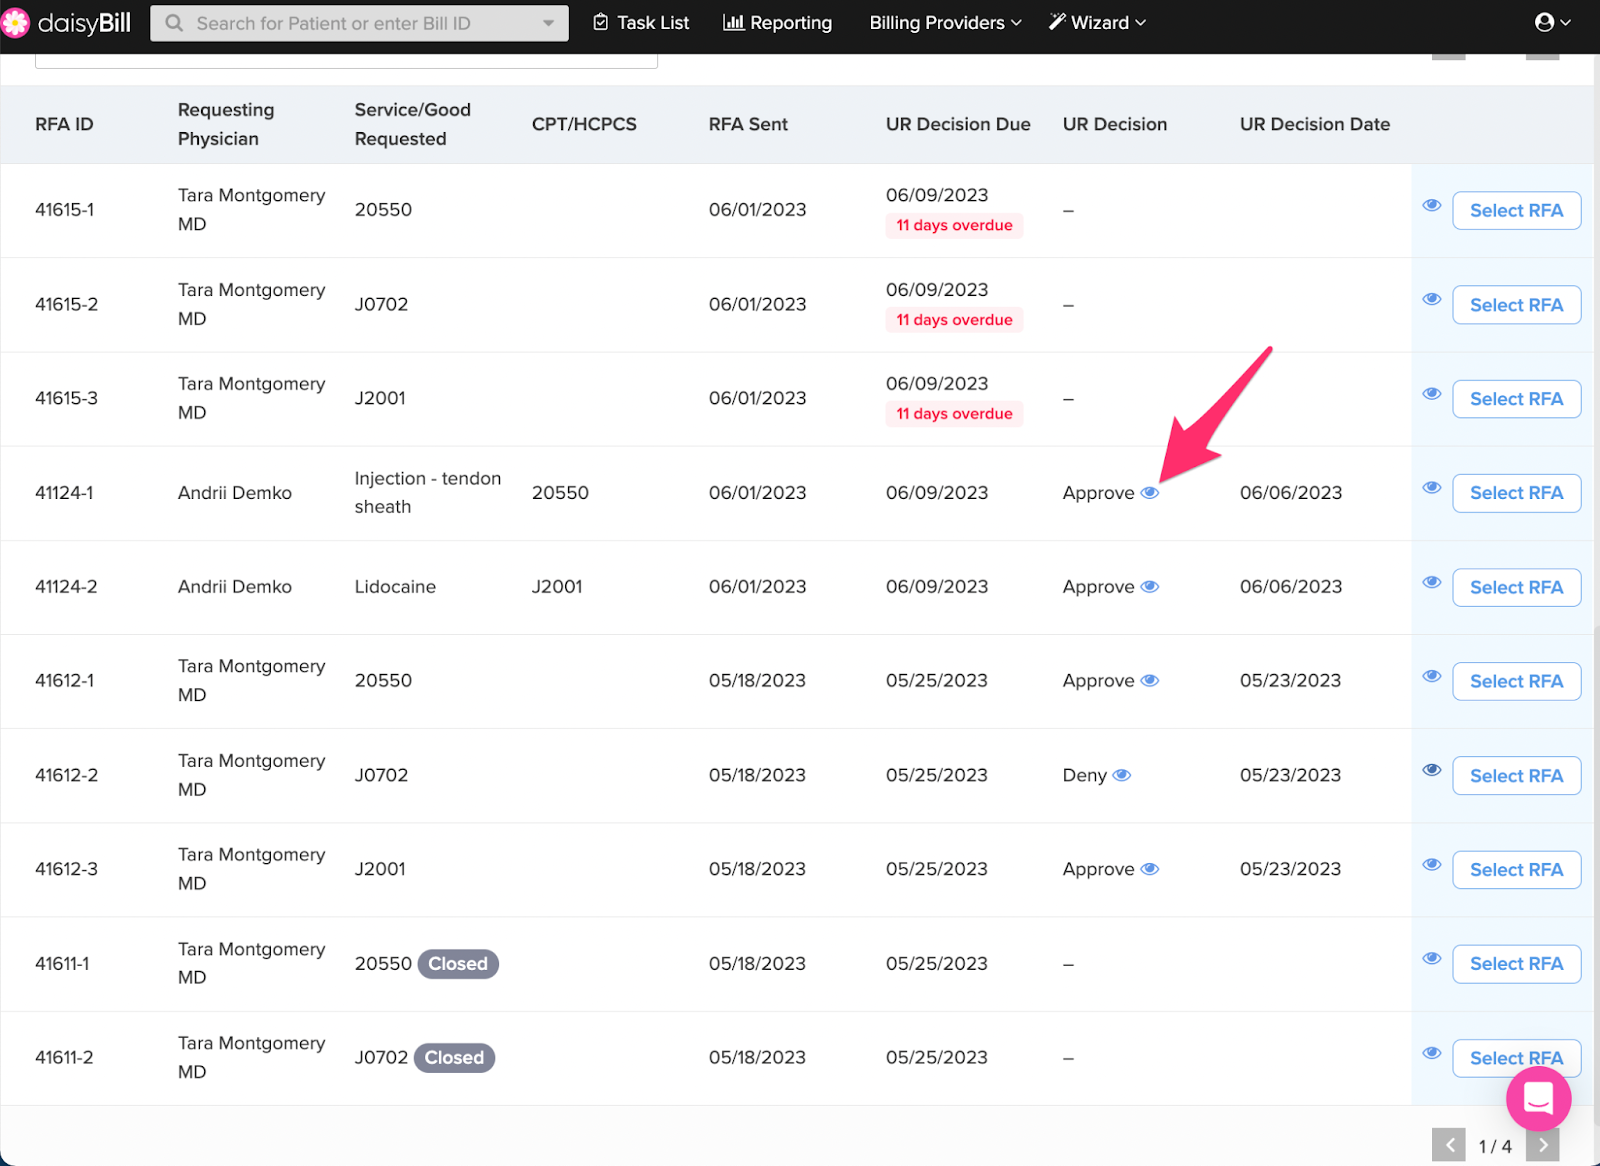Click the overdue badge in row 41615-2

tap(954, 320)
